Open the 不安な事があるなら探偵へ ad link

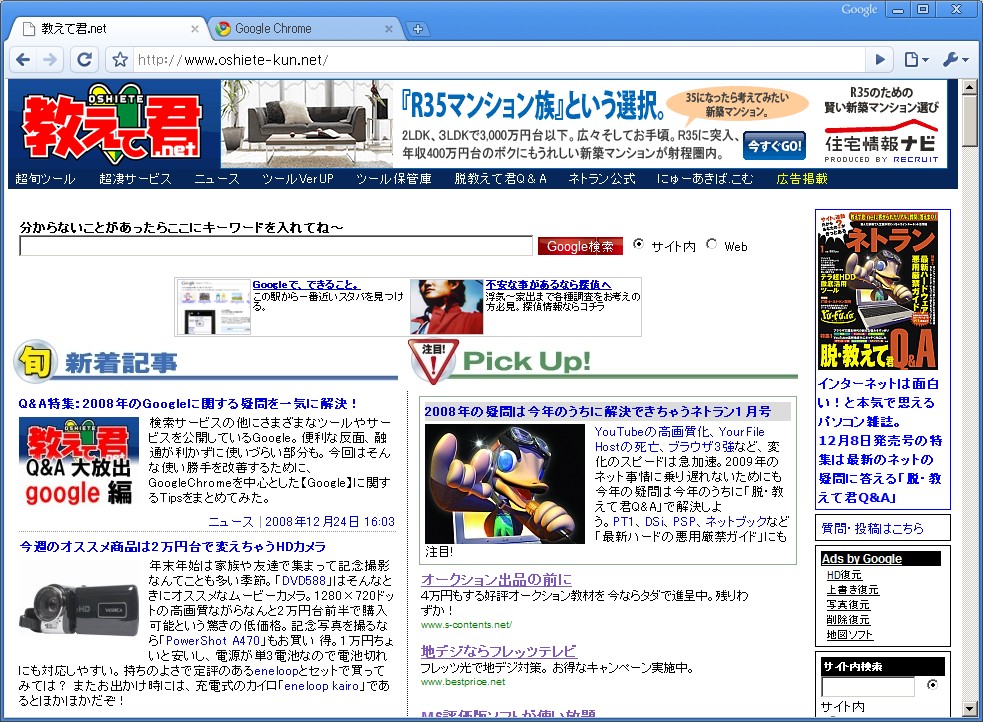pyautogui.click(x=548, y=285)
